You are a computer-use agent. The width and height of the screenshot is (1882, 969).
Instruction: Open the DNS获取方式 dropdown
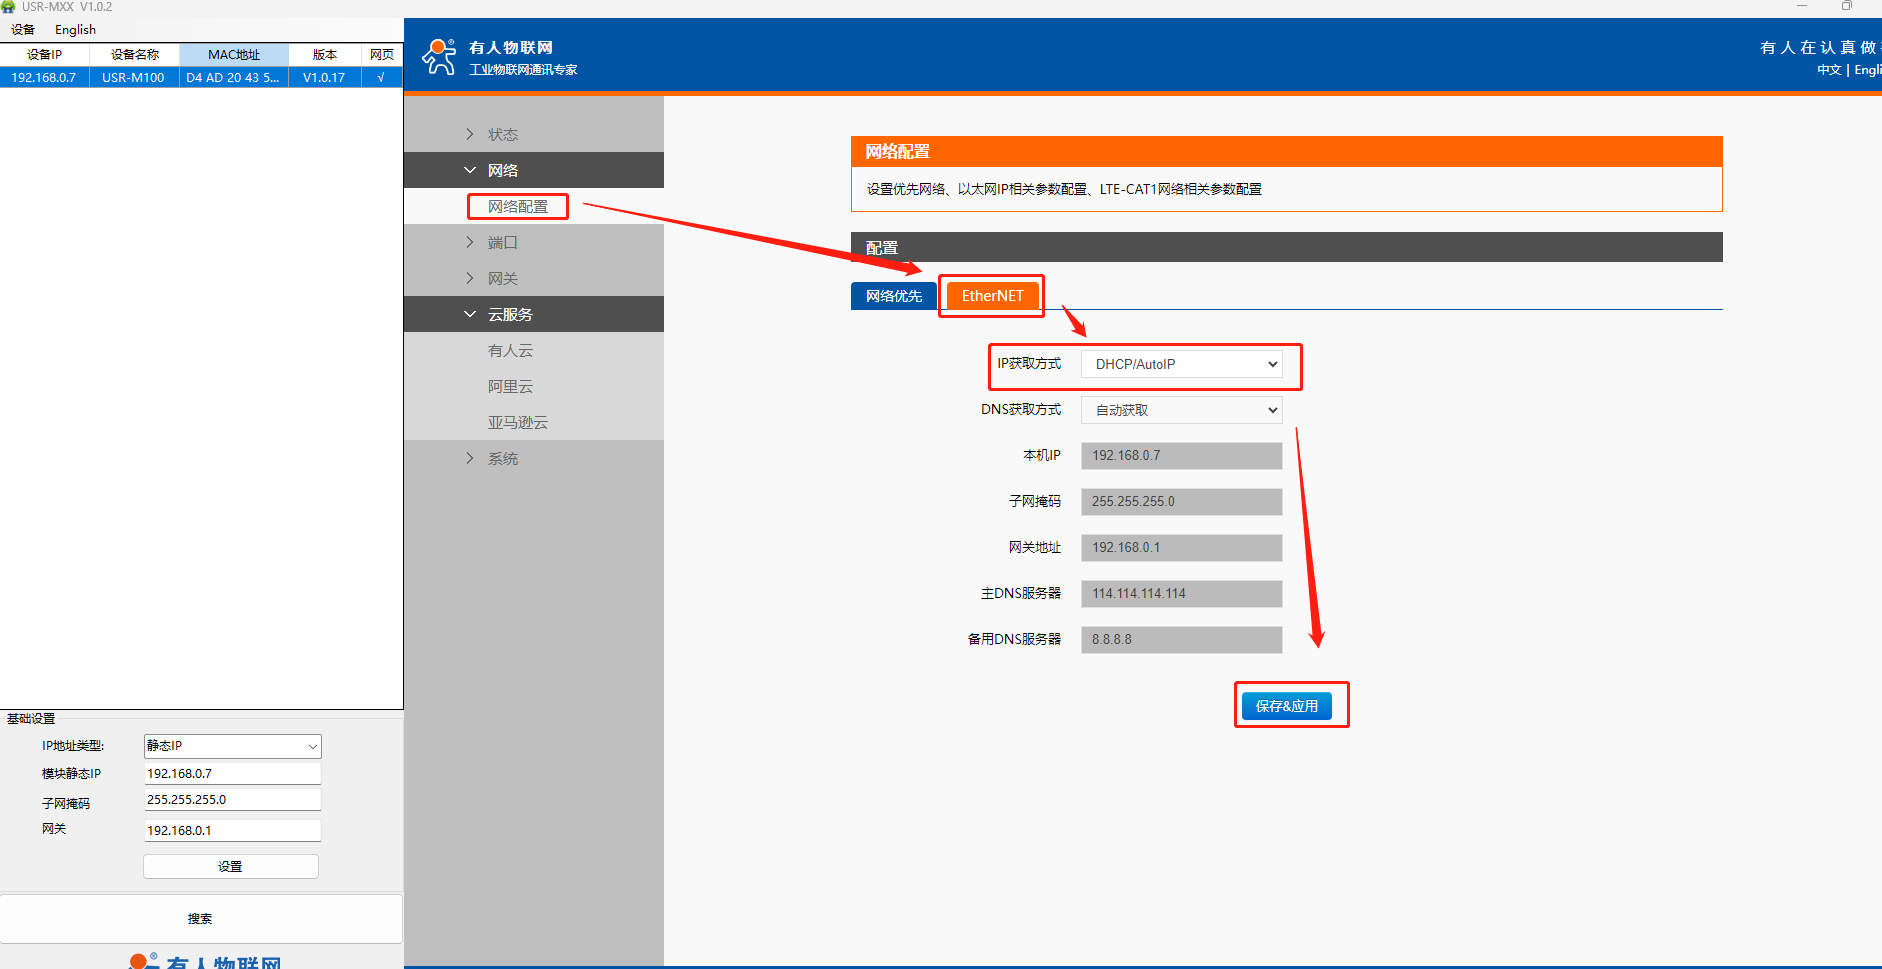[1181, 410]
